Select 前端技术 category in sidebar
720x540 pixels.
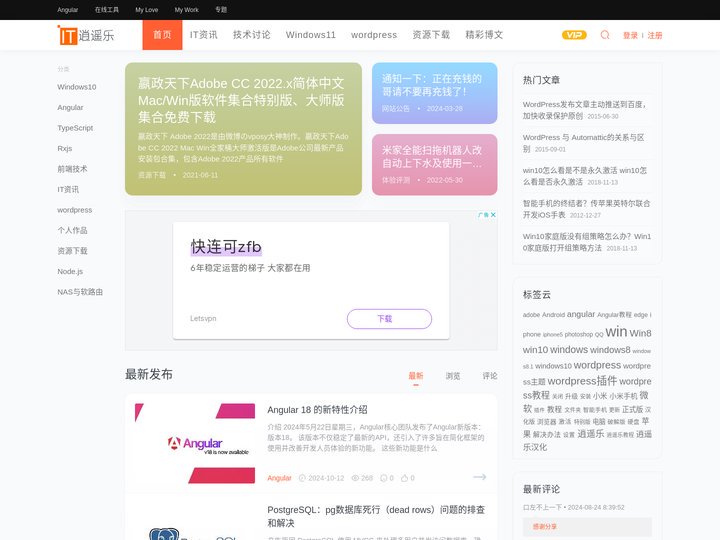(72, 169)
